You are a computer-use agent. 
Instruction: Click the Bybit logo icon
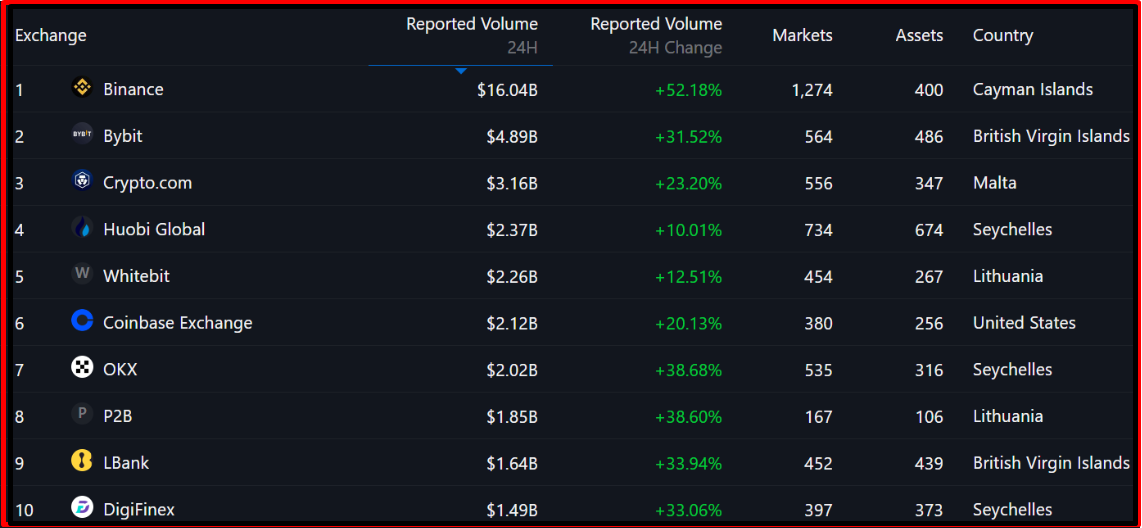point(82,135)
